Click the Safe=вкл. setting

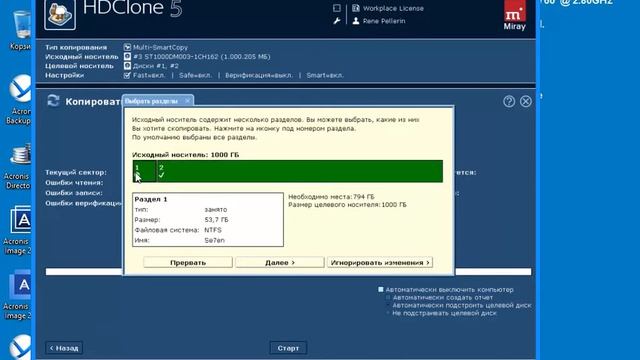196,75
